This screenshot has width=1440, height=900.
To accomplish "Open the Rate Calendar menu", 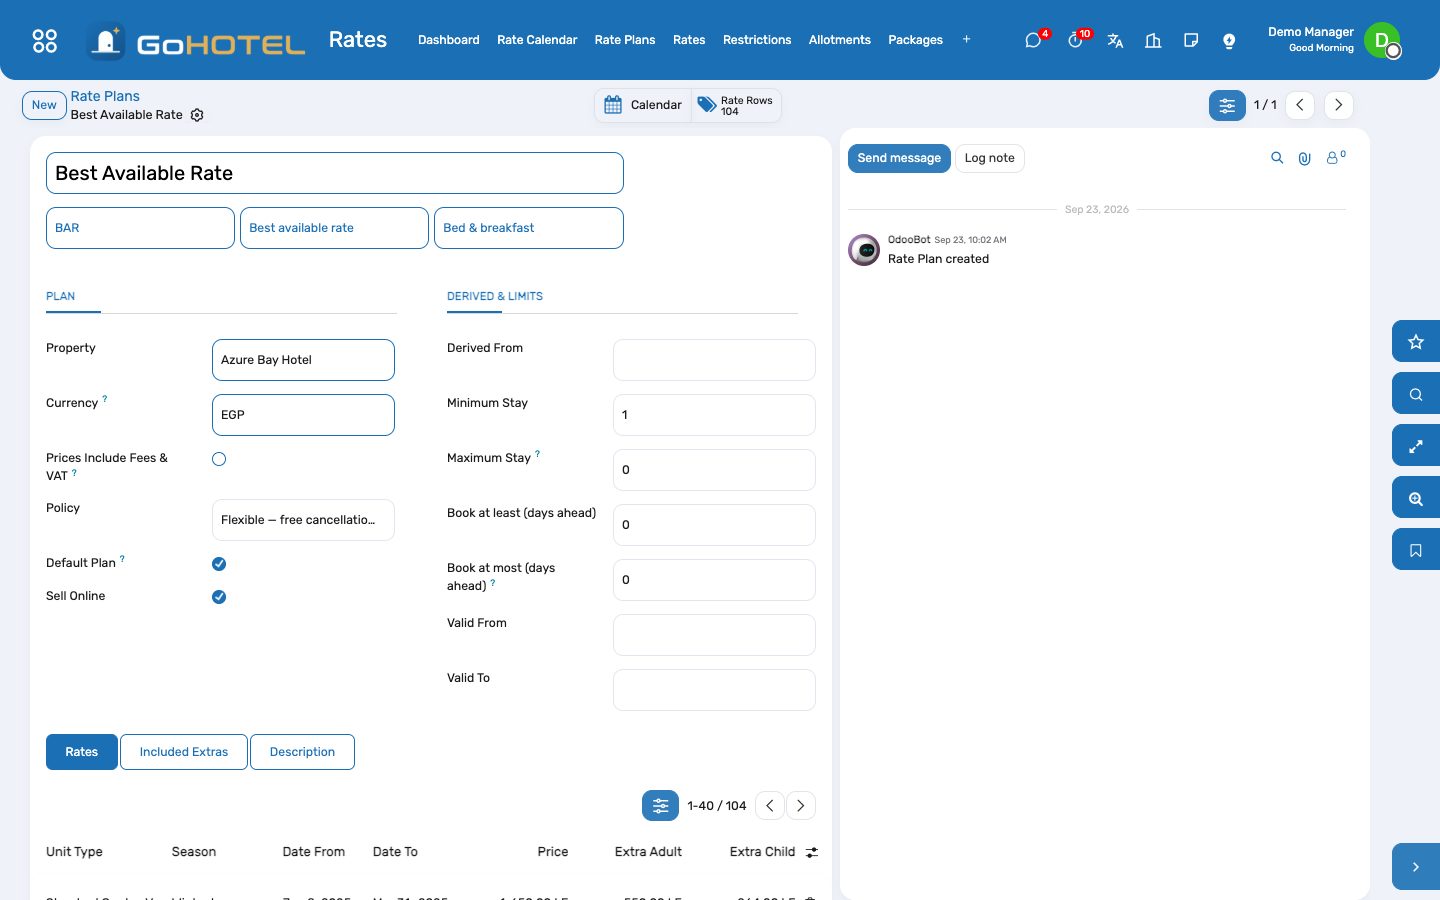I will [537, 40].
